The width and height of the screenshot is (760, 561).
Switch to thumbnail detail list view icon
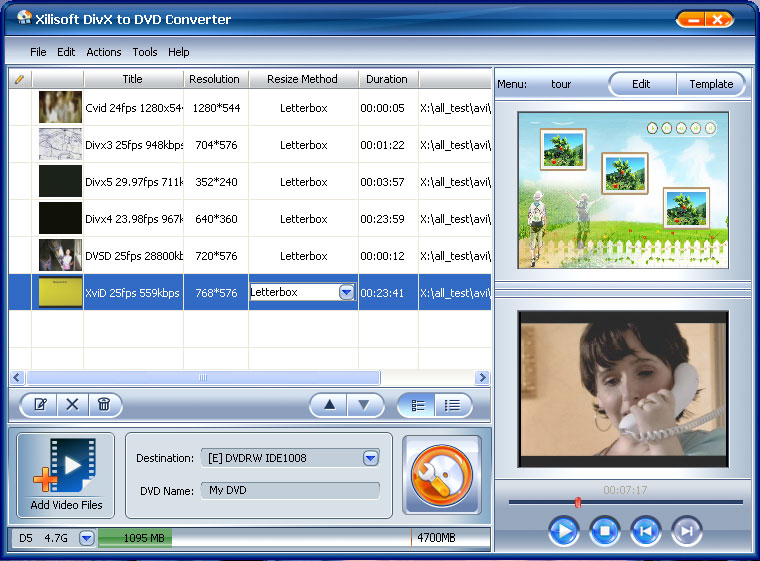(x=417, y=405)
